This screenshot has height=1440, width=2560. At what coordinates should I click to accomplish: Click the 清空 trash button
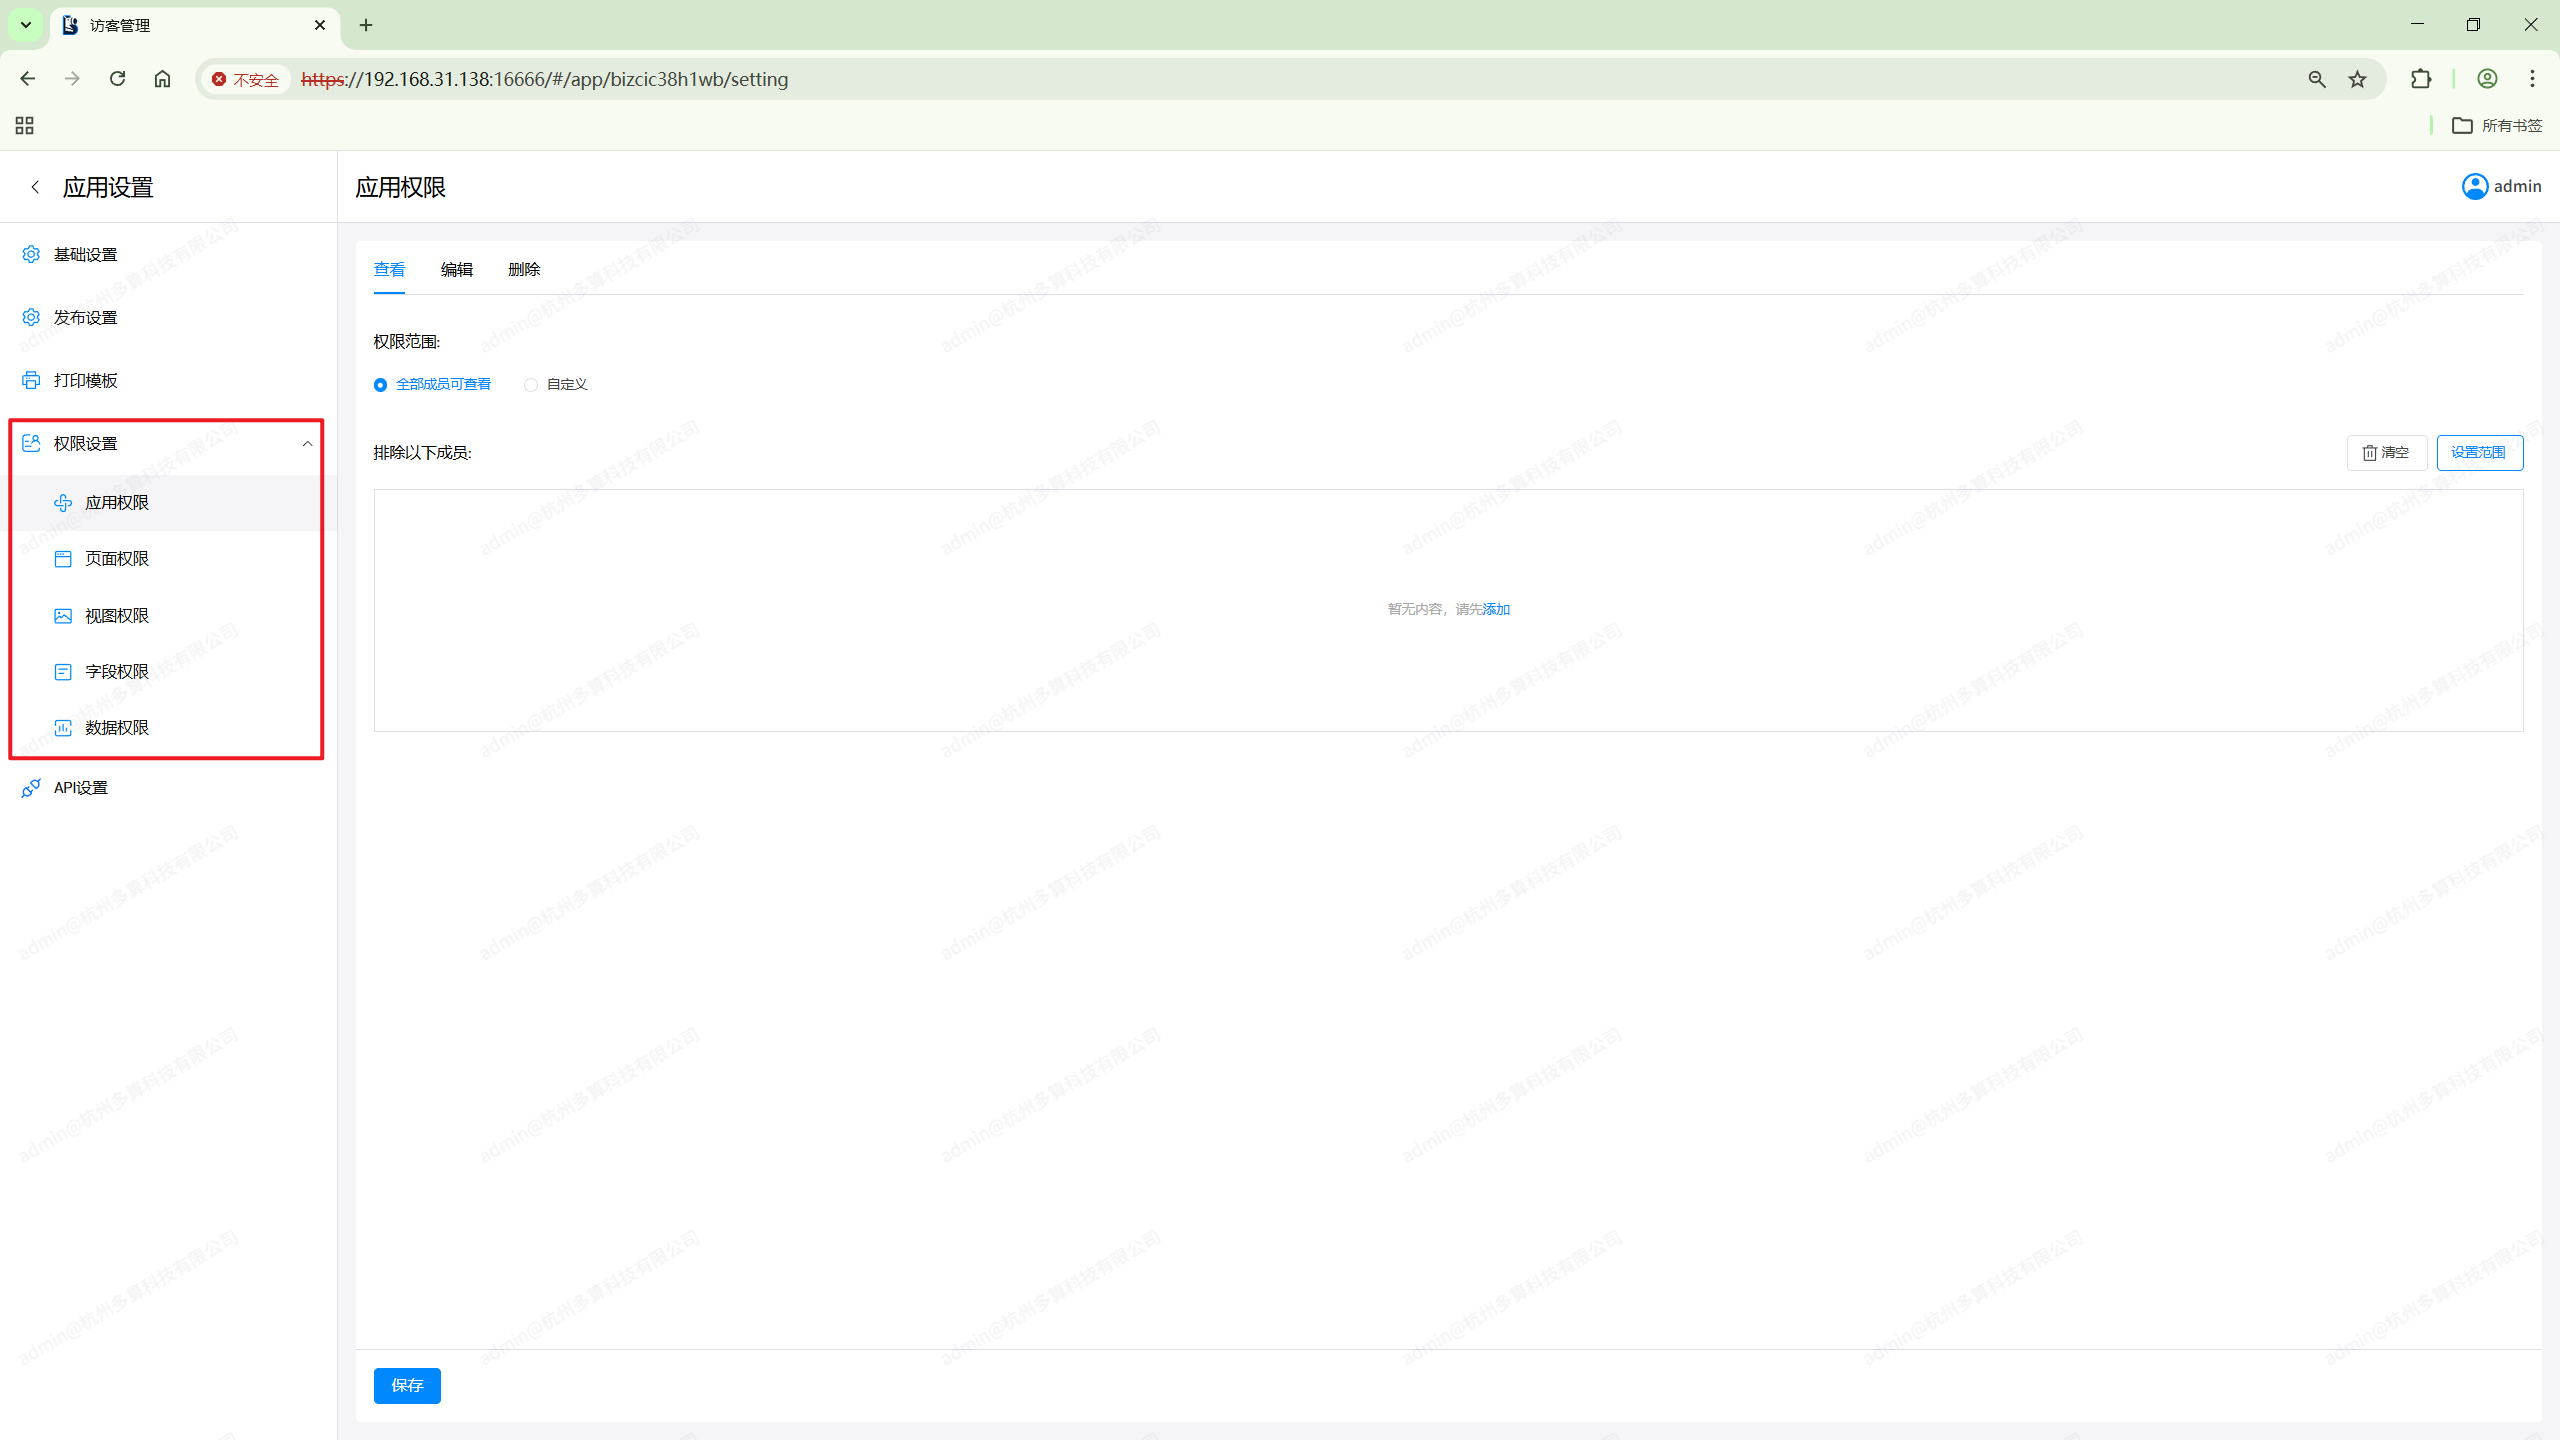pyautogui.click(x=2386, y=453)
